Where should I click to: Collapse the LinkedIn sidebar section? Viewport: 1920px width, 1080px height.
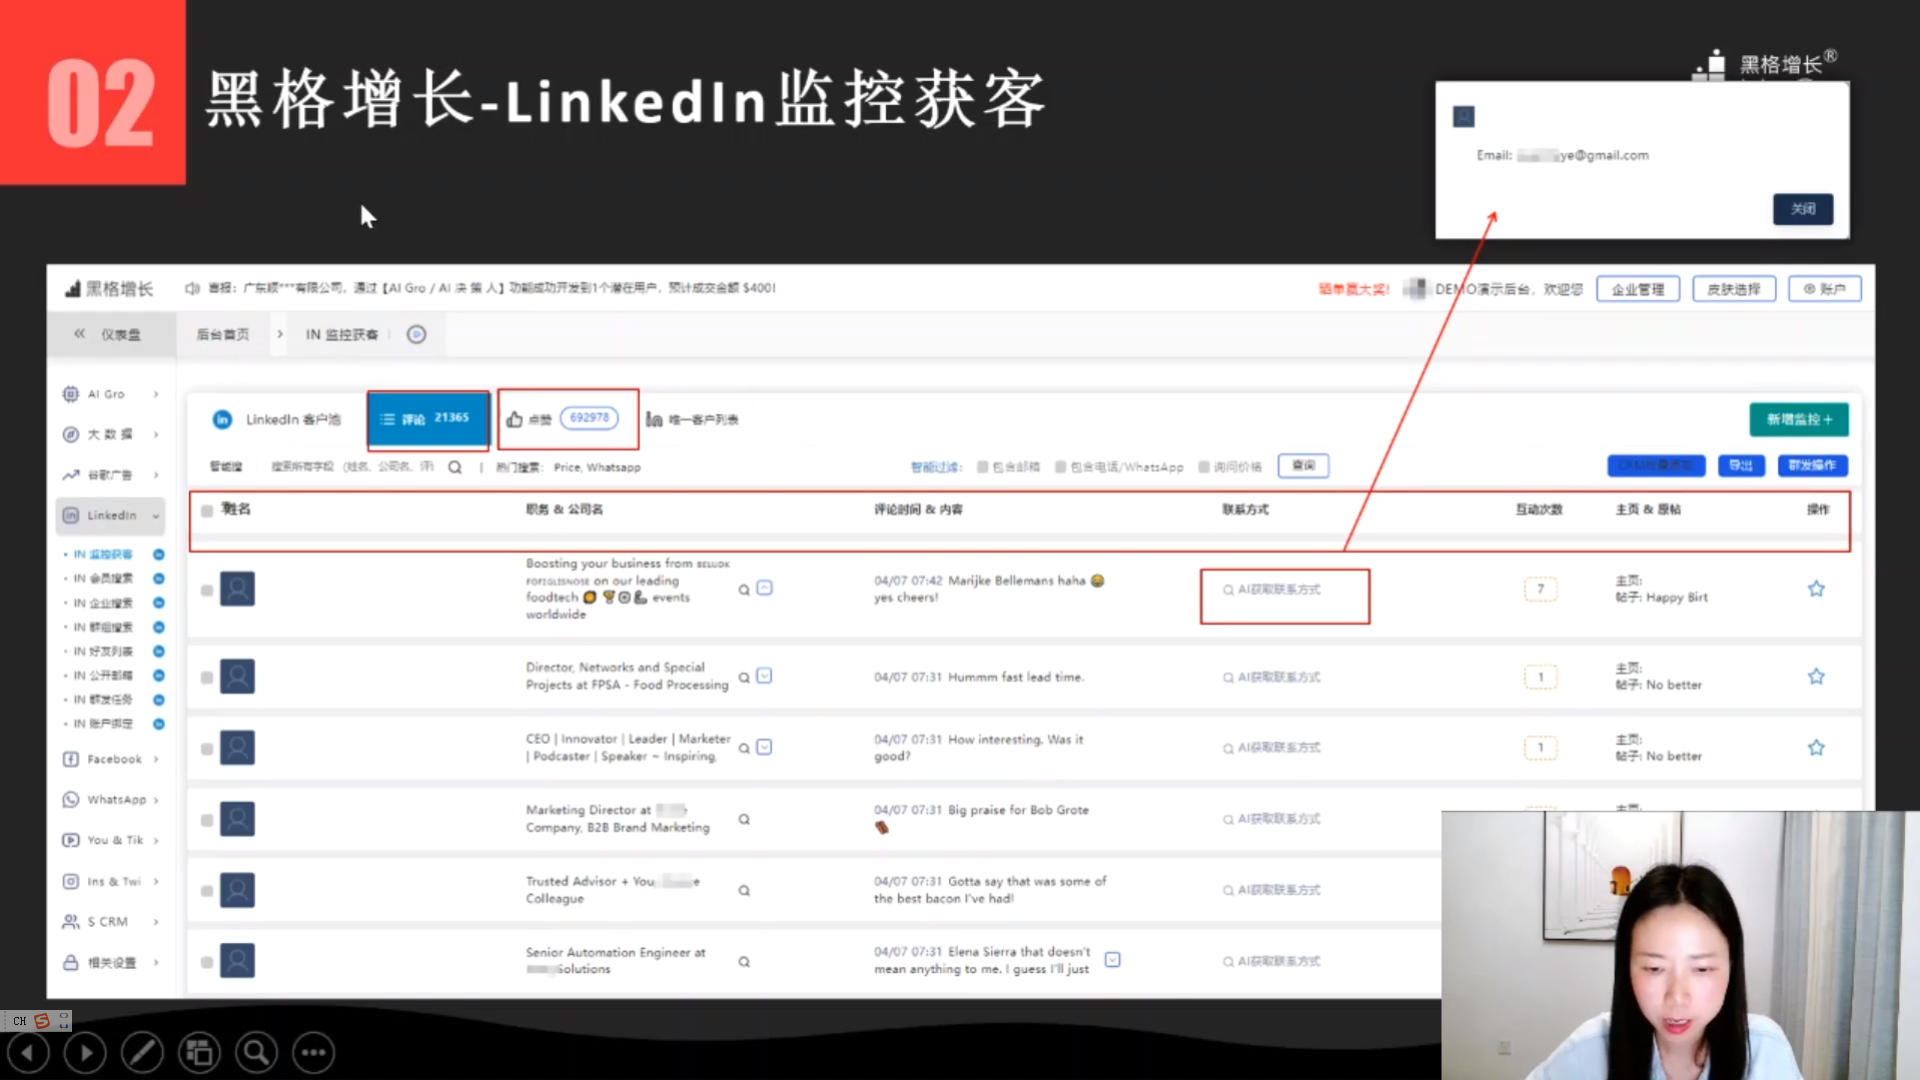click(x=110, y=515)
